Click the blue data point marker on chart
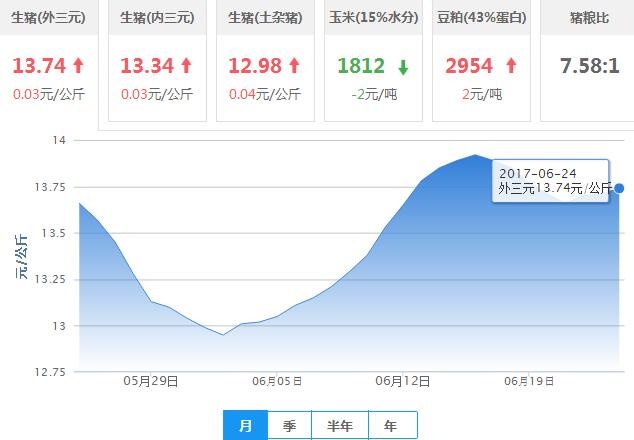The width and height of the screenshot is (634, 440). tap(620, 188)
